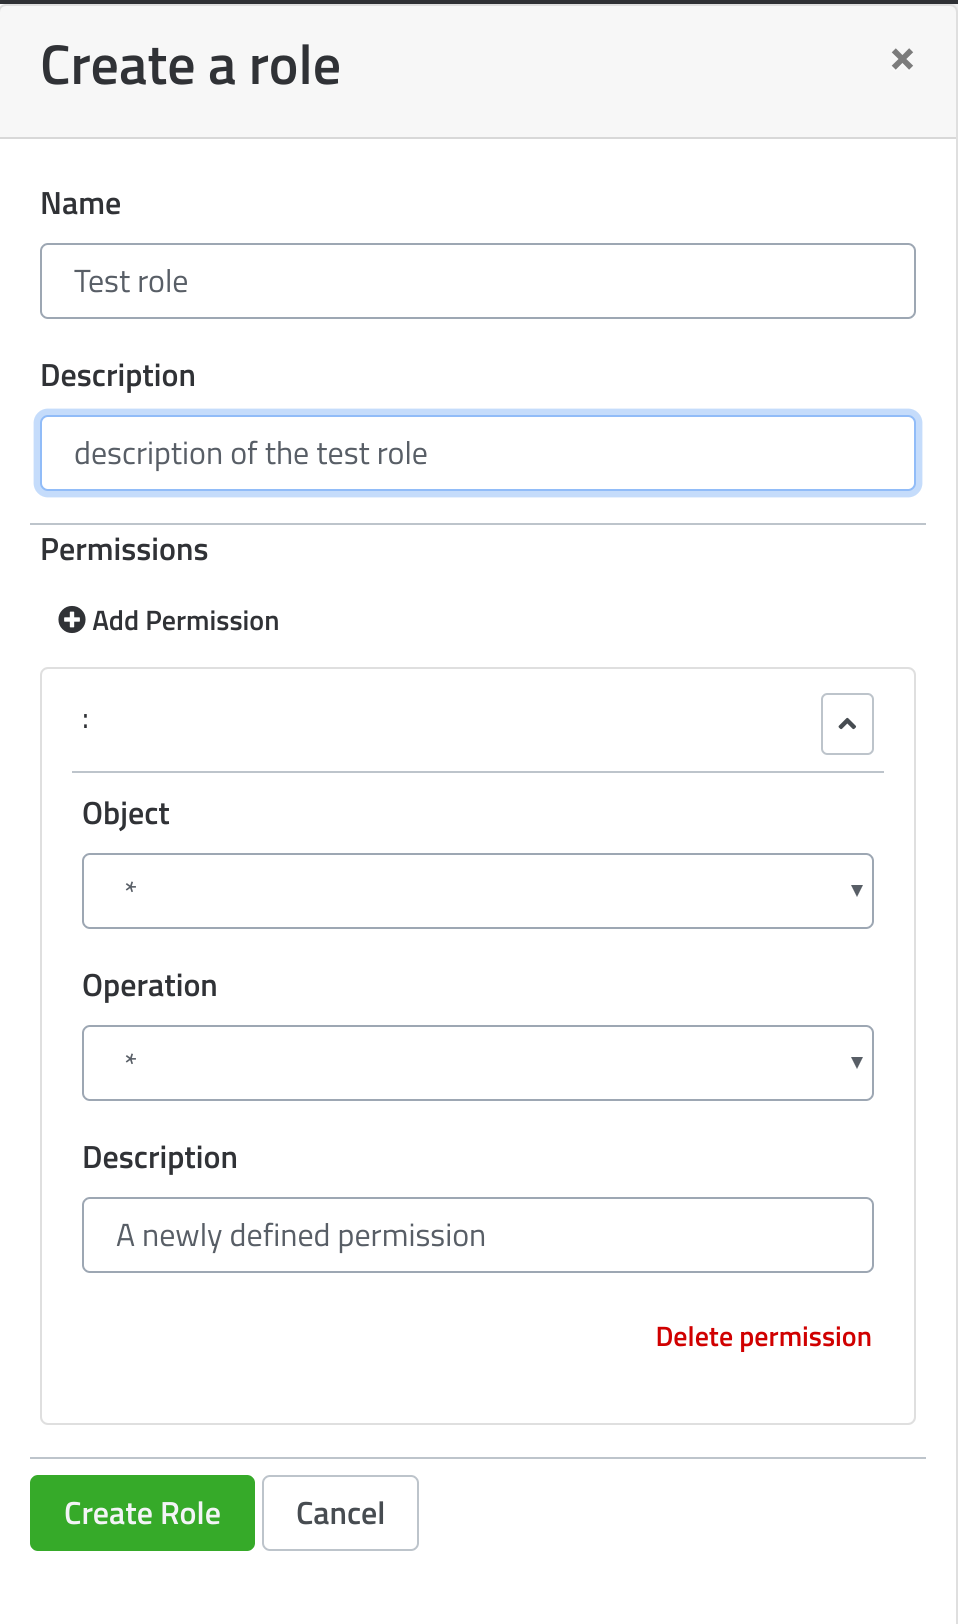Screen dimensions: 958x1624
Task: Click the Operation field label
Action: (x=150, y=986)
